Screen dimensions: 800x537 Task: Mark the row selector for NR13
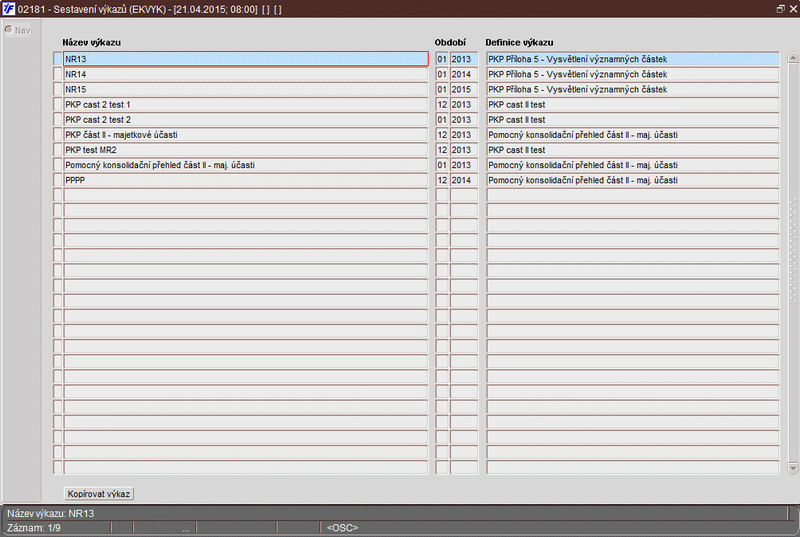pos(58,59)
